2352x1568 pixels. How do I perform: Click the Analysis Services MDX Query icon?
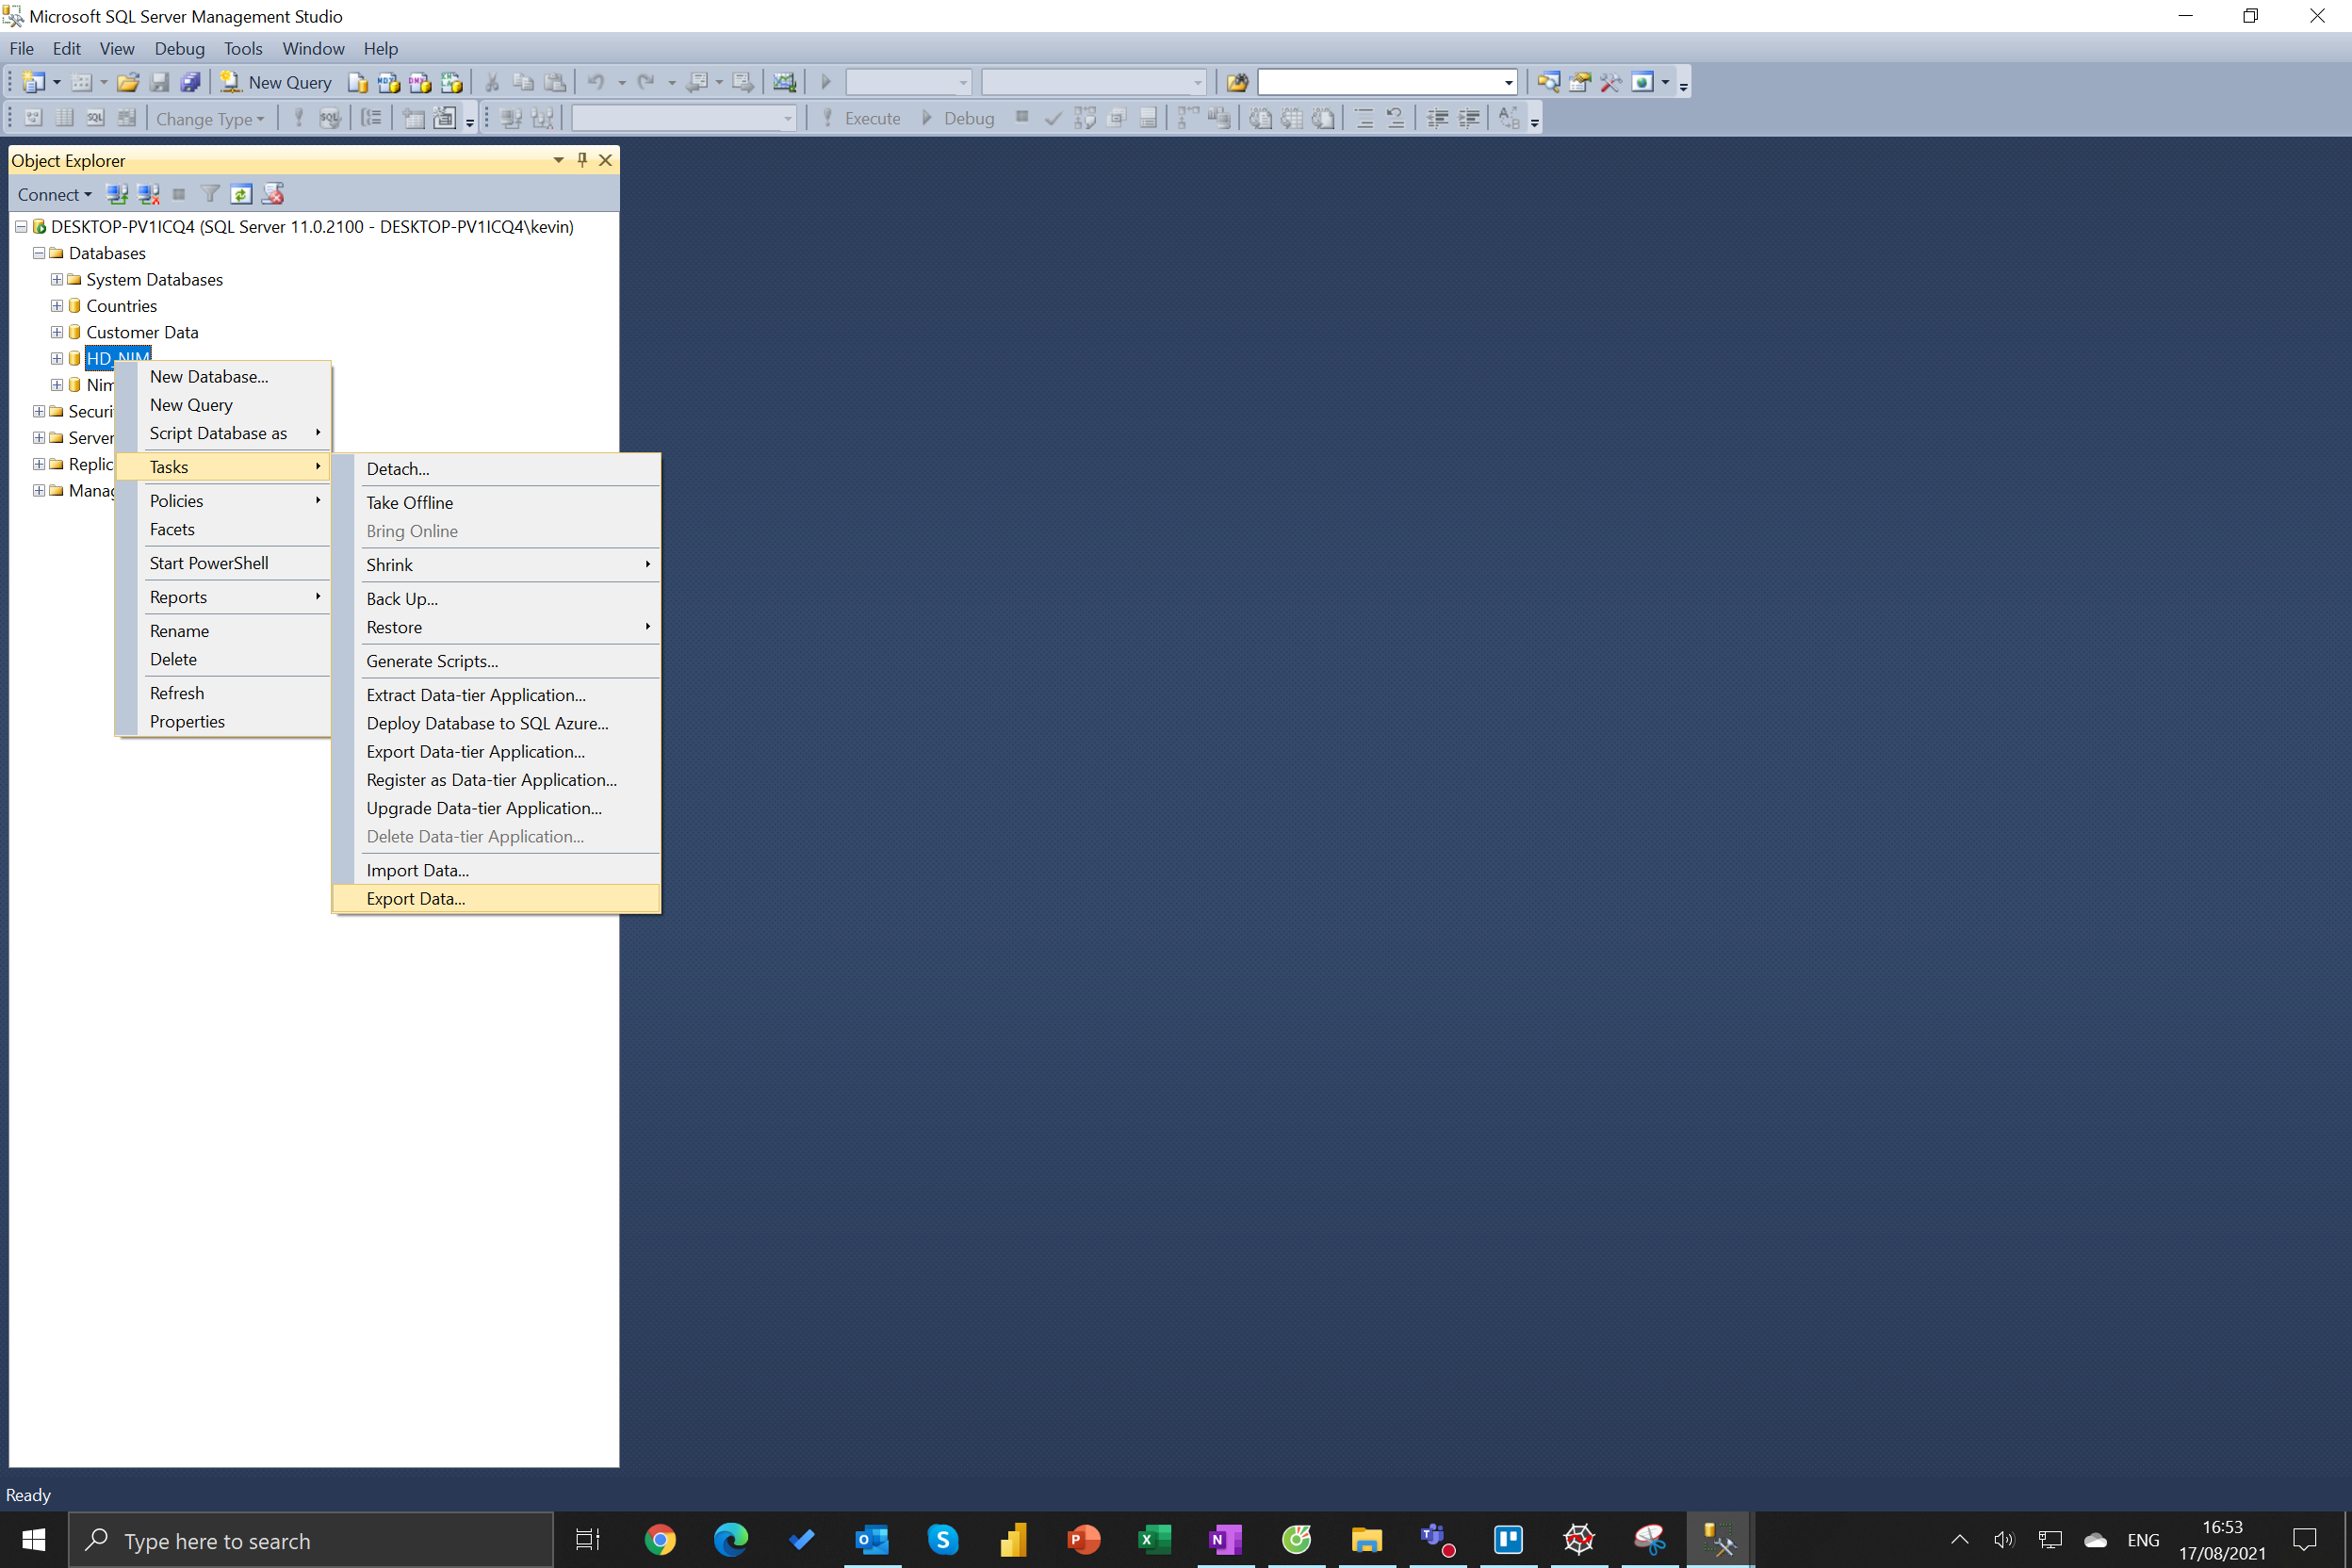coord(388,82)
